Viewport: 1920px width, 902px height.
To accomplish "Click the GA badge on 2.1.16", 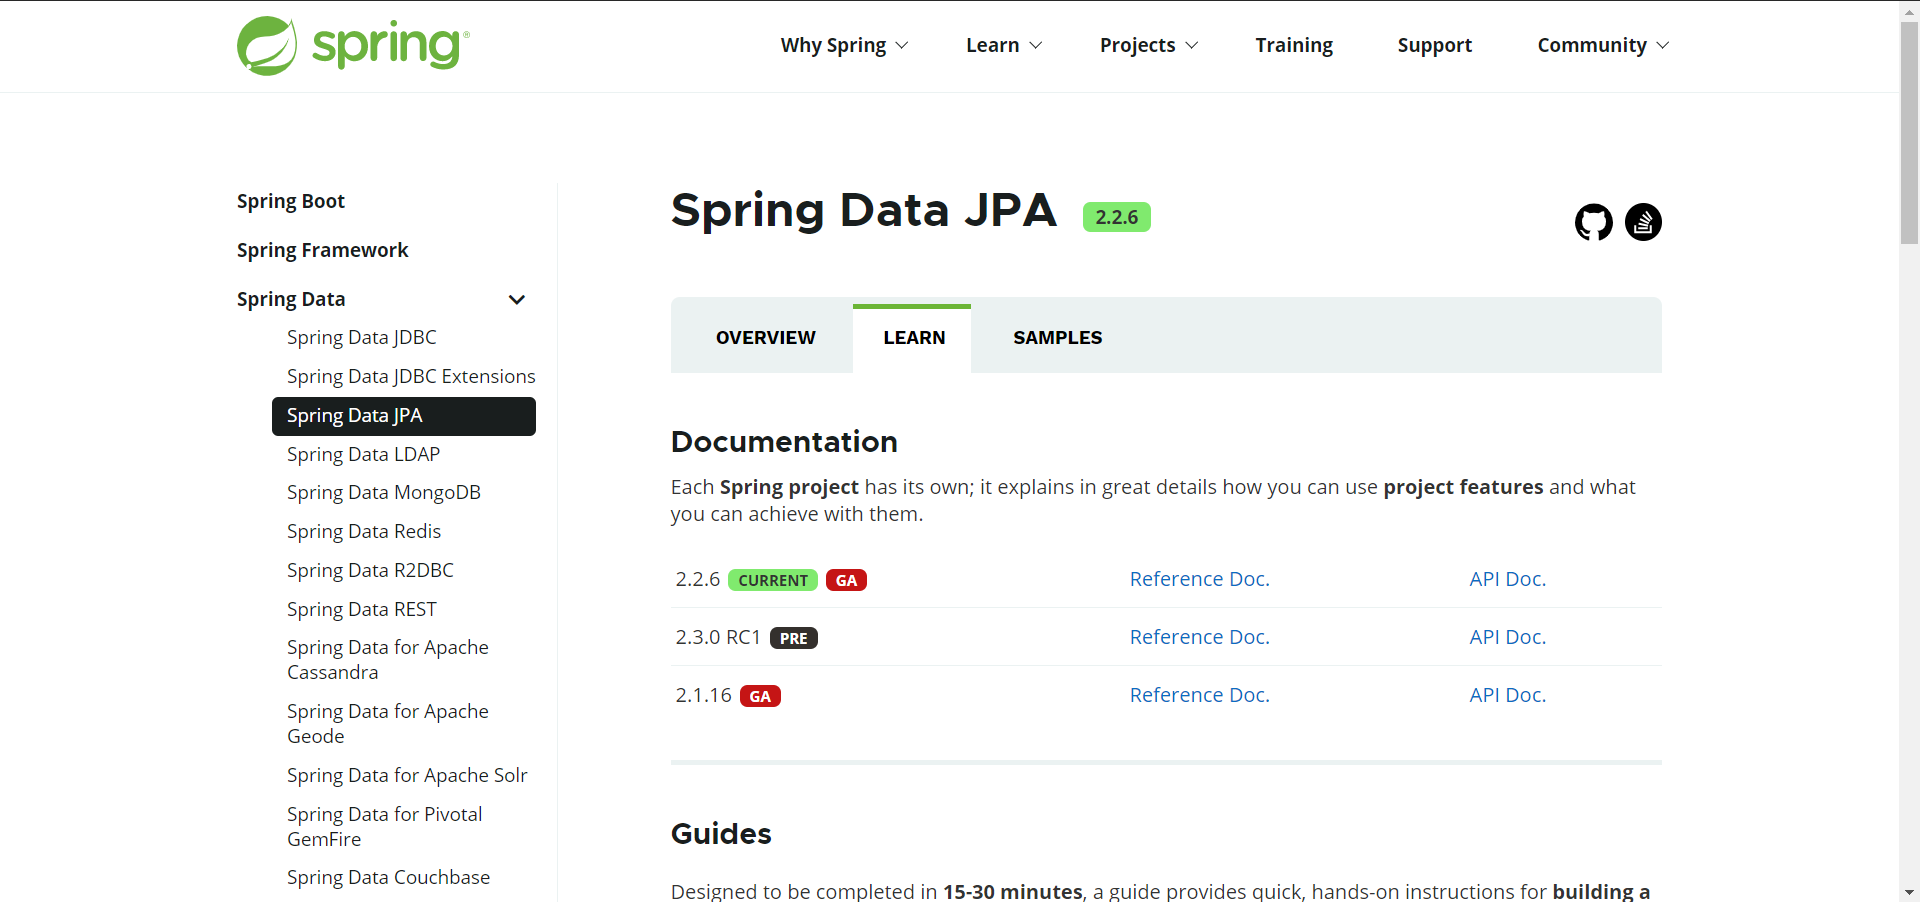I will [x=760, y=696].
